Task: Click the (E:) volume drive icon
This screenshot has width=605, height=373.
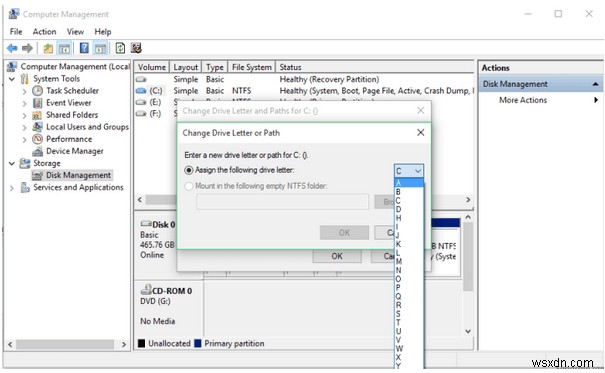Action: [x=142, y=102]
